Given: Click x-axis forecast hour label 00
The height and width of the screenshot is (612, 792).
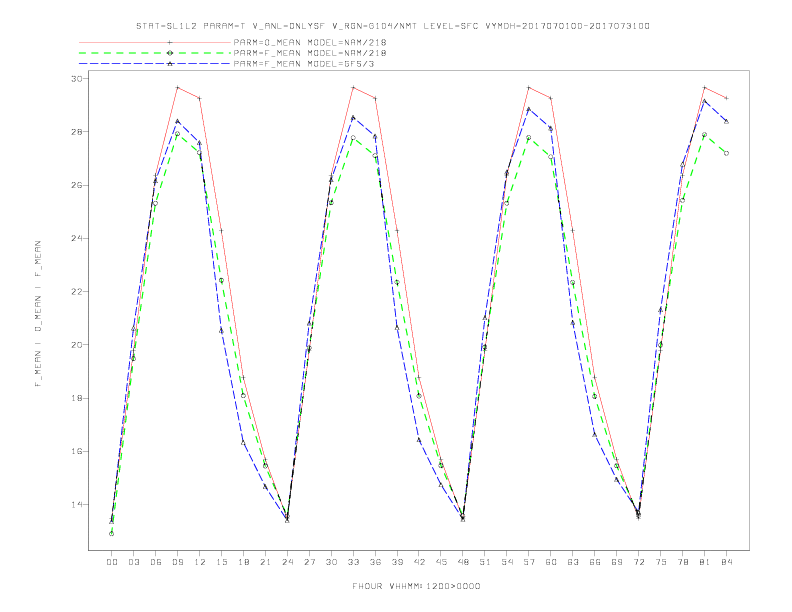Looking at the screenshot, I should click(112, 562).
